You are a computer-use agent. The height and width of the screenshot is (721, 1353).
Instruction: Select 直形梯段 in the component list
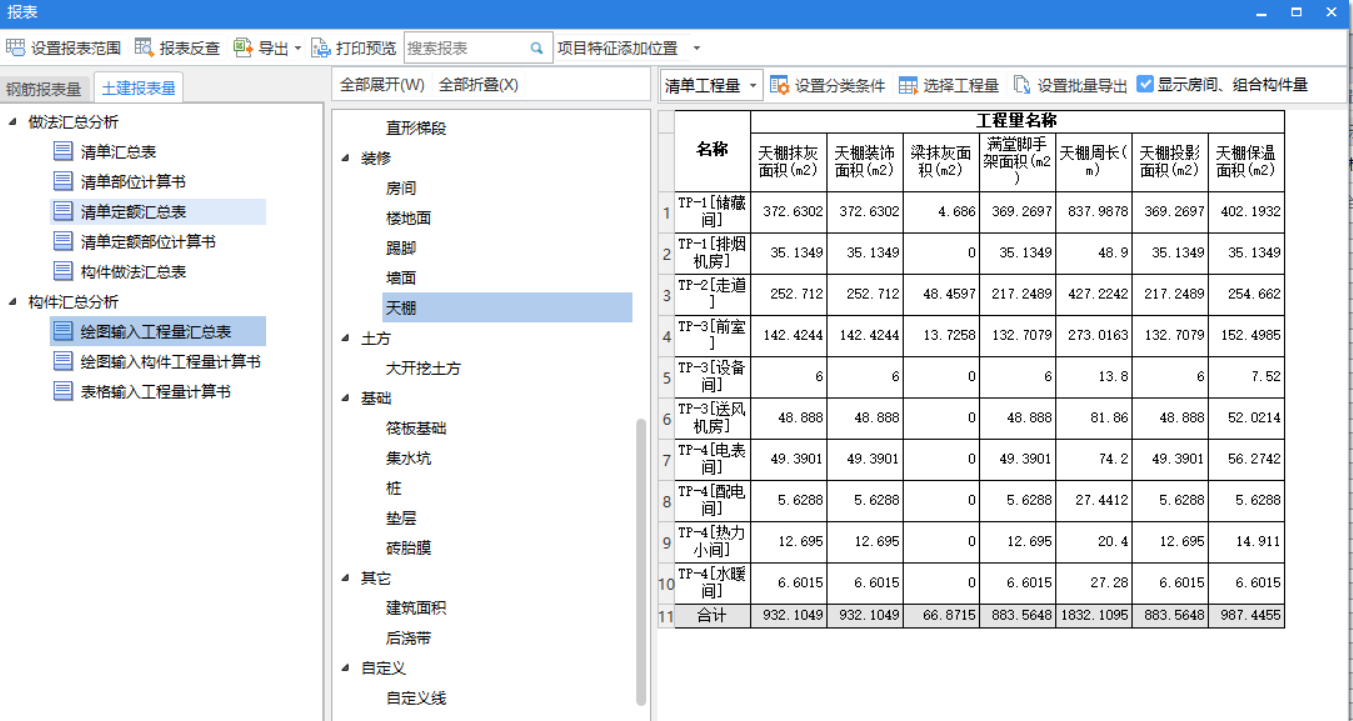[x=416, y=128]
